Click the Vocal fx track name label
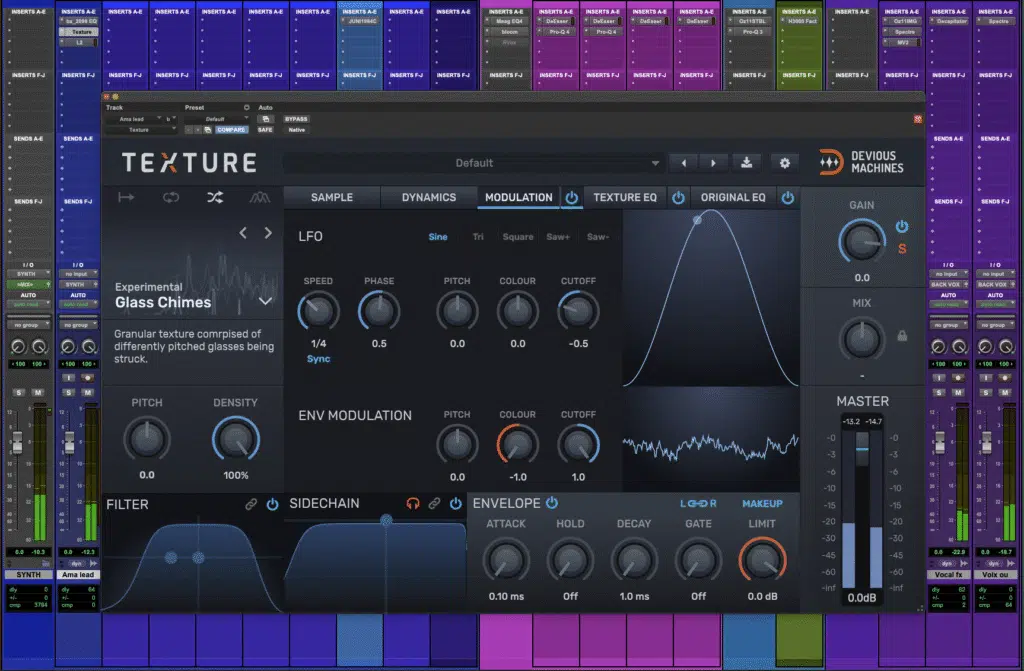 pos(948,575)
